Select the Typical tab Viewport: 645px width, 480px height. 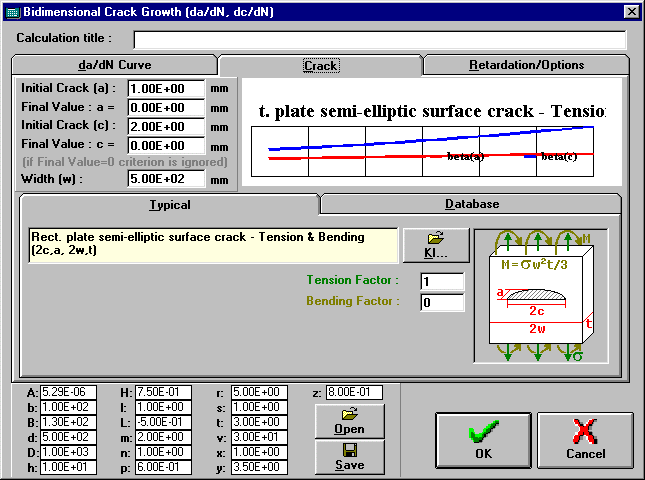pos(169,204)
